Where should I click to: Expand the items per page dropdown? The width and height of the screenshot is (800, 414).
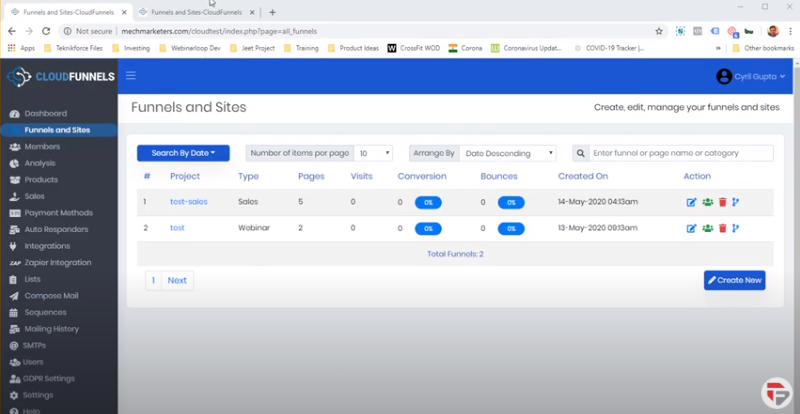pyautogui.click(x=374, y=153)
